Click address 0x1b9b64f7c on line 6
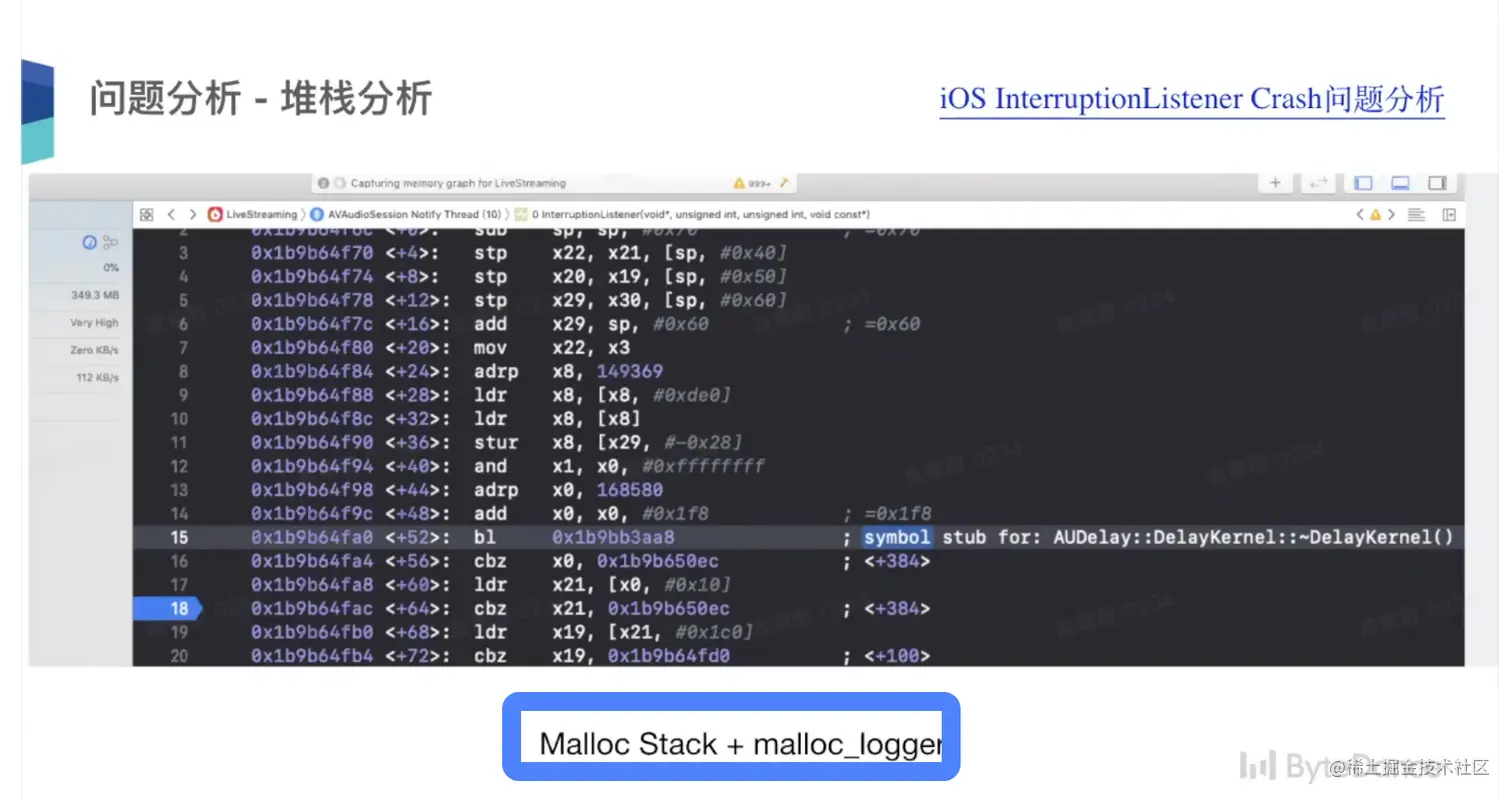Image resolution: width=1512 pixels, height=800 pixels. click(x=313, y=324)
